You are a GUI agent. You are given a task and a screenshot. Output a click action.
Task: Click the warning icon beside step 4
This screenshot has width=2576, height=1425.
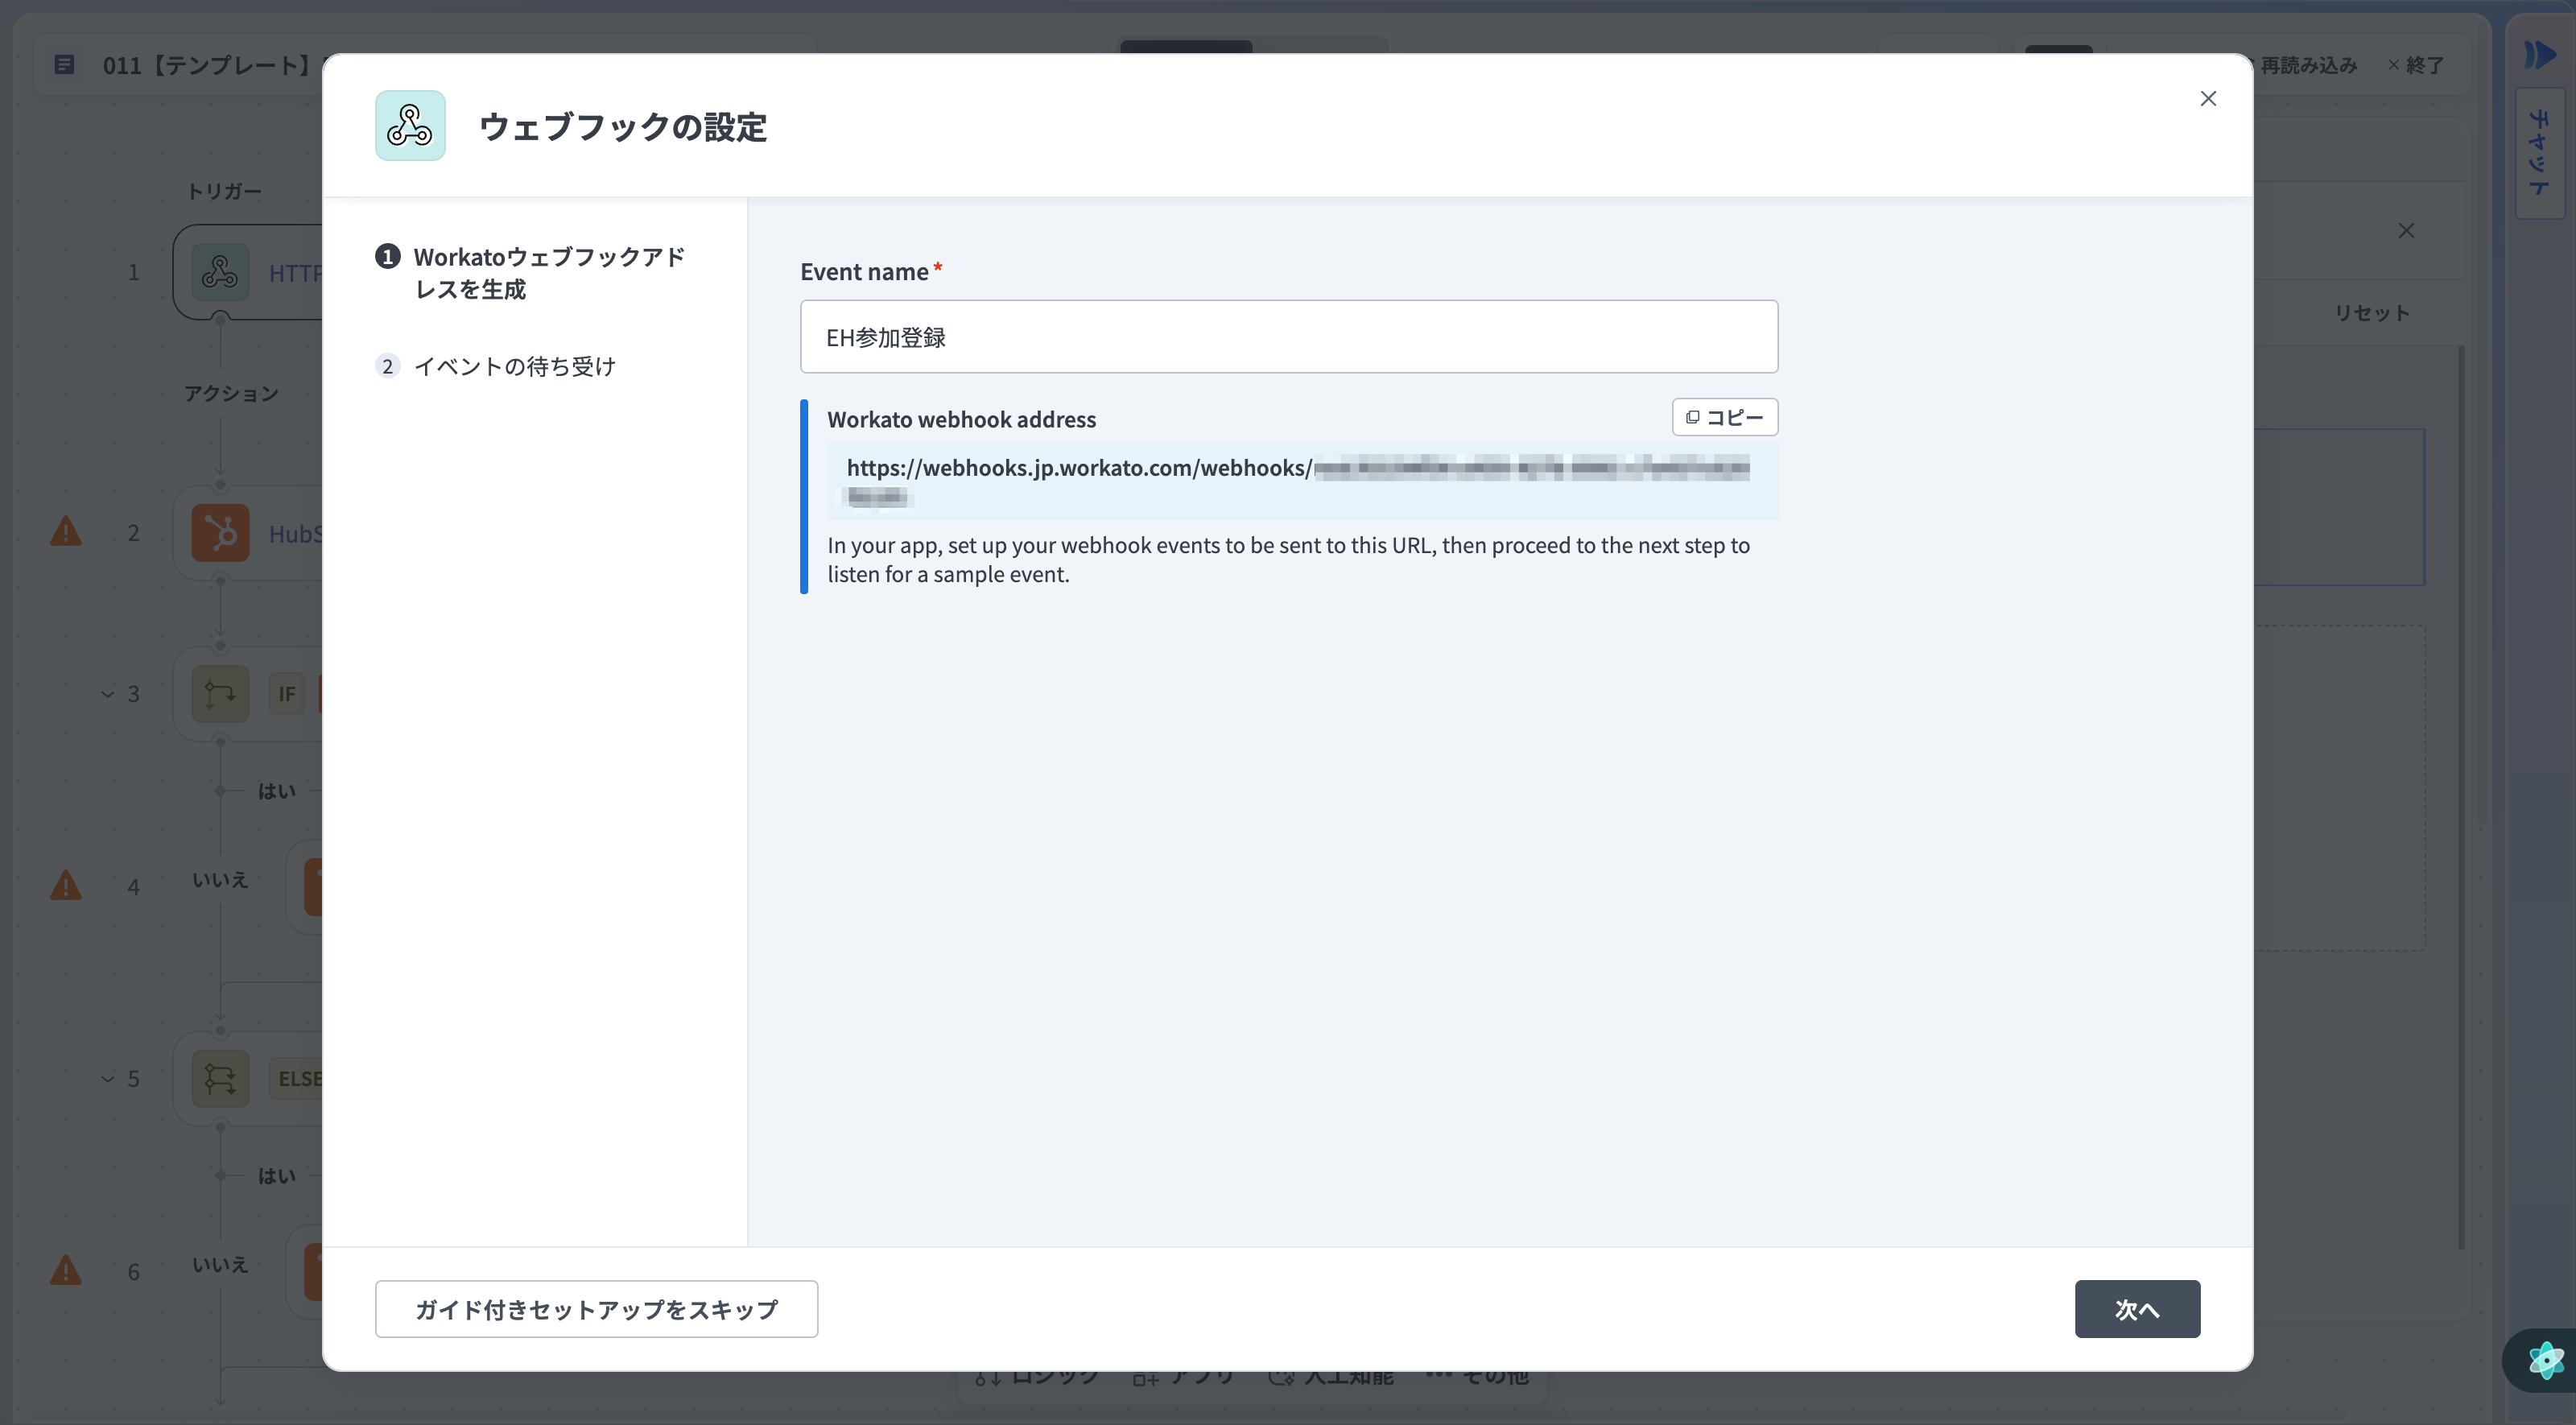point(66,885)
